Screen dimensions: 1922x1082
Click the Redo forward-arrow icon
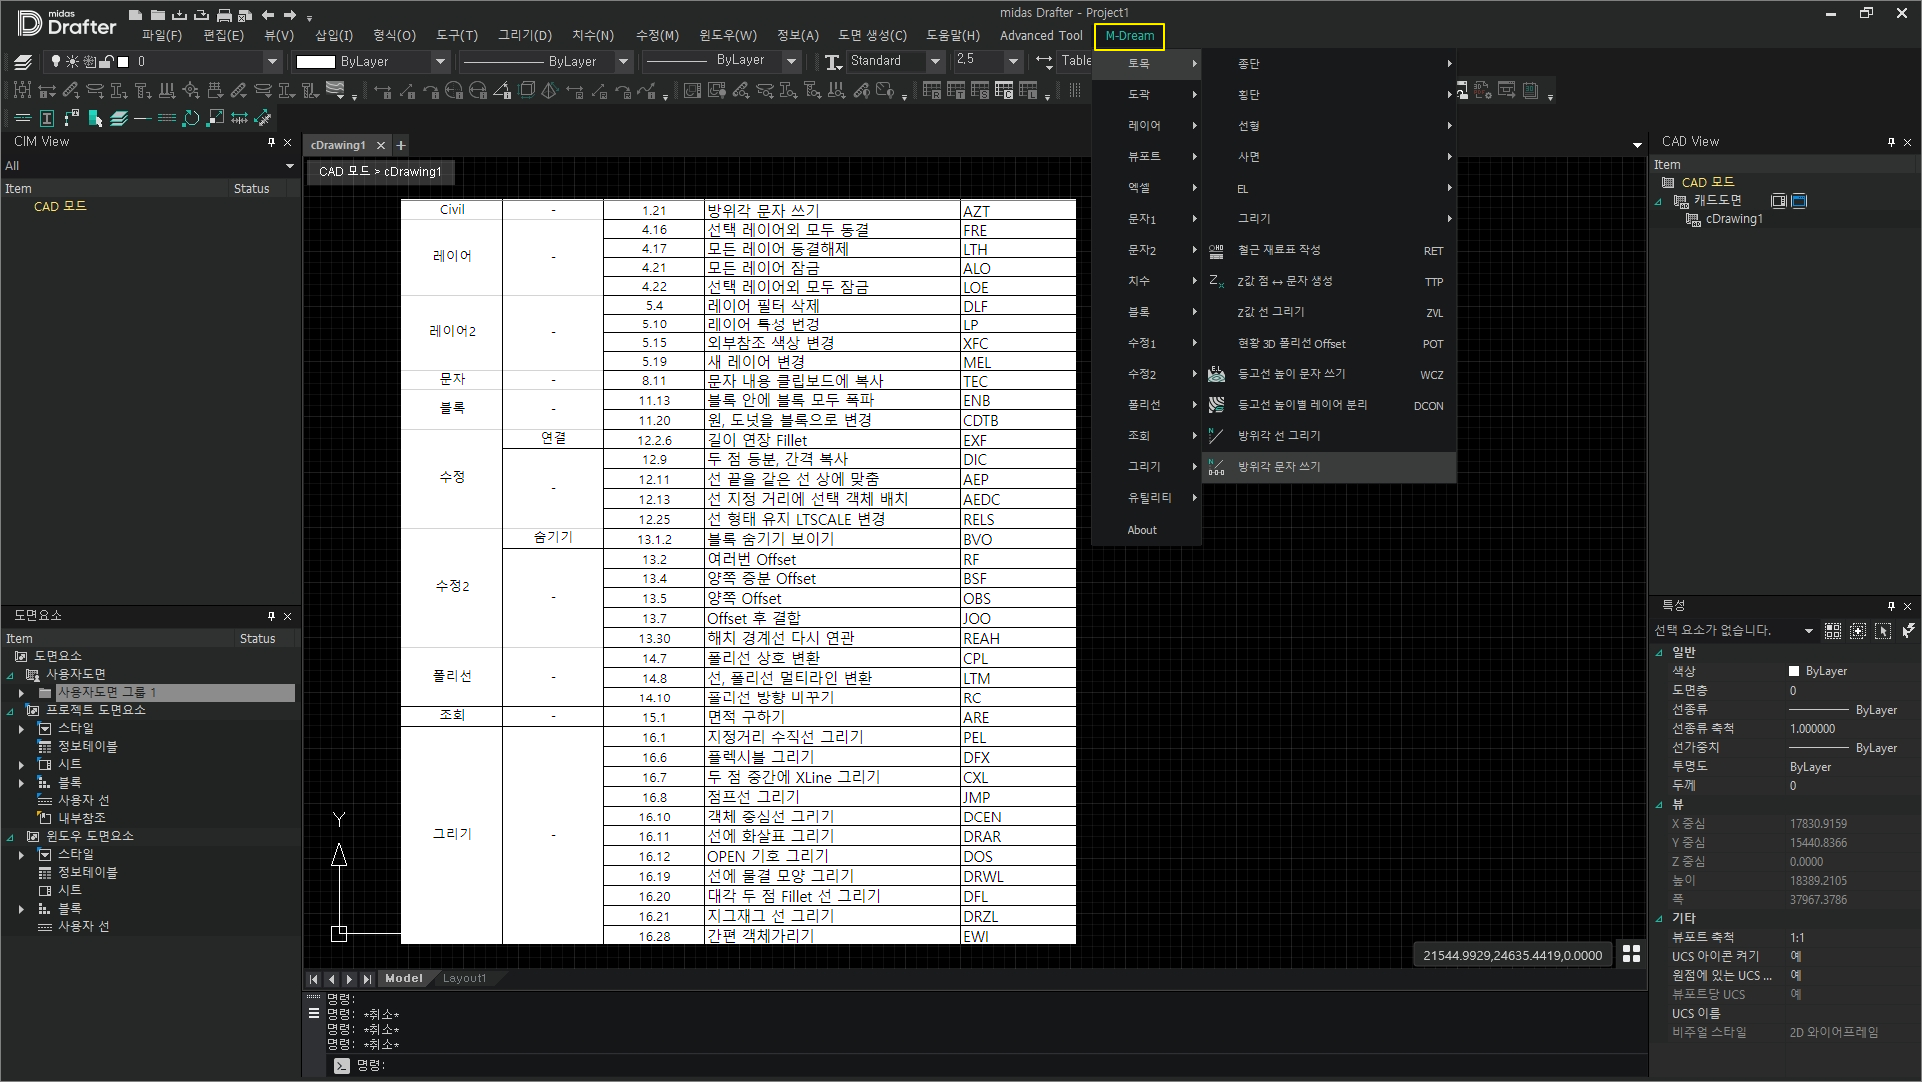click(x=290, y=15)
